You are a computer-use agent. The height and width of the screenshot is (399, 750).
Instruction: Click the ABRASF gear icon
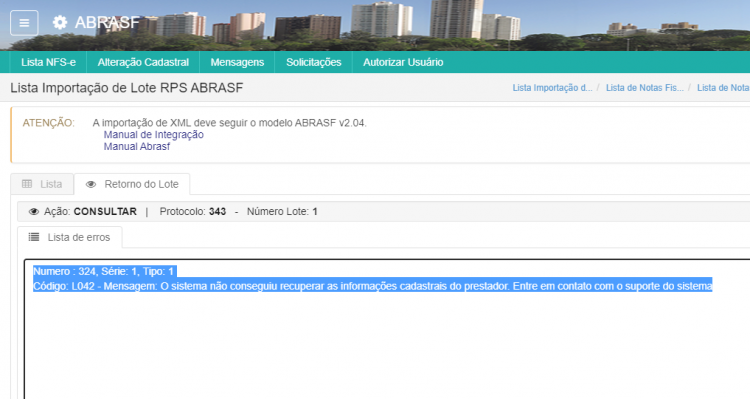point(60,22)
